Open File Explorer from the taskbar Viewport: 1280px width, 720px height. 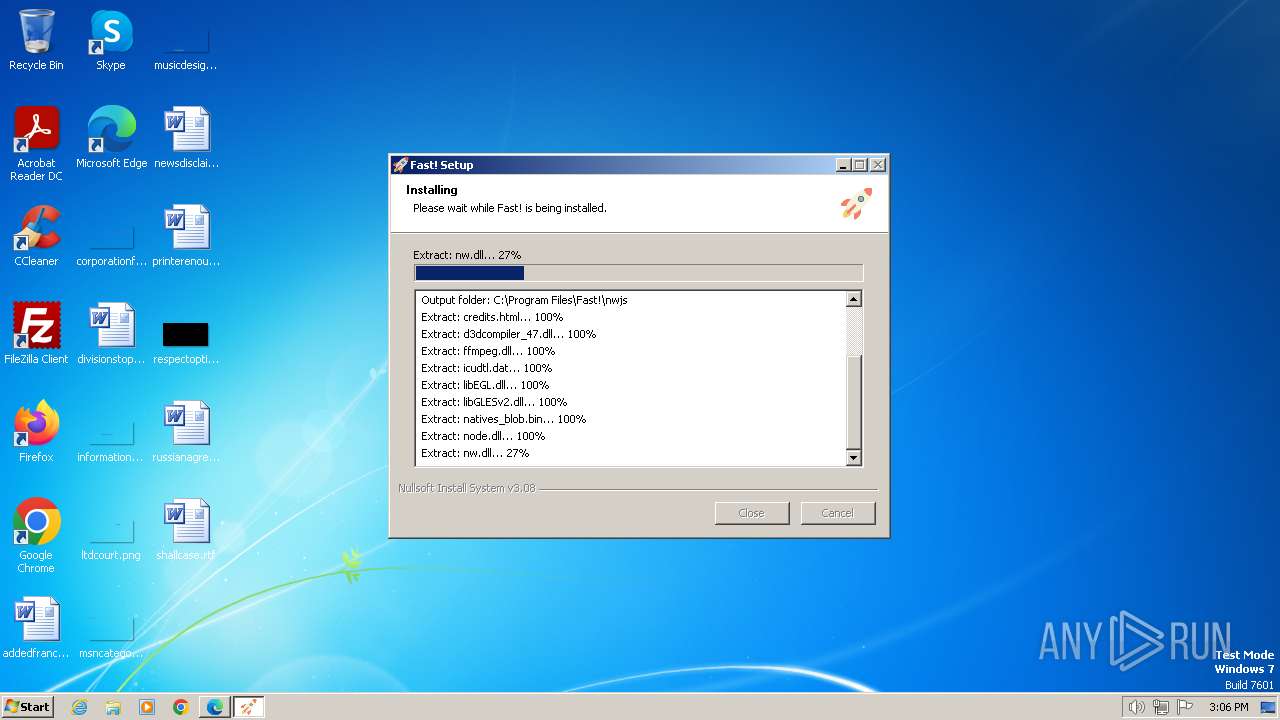click(113, 707)
